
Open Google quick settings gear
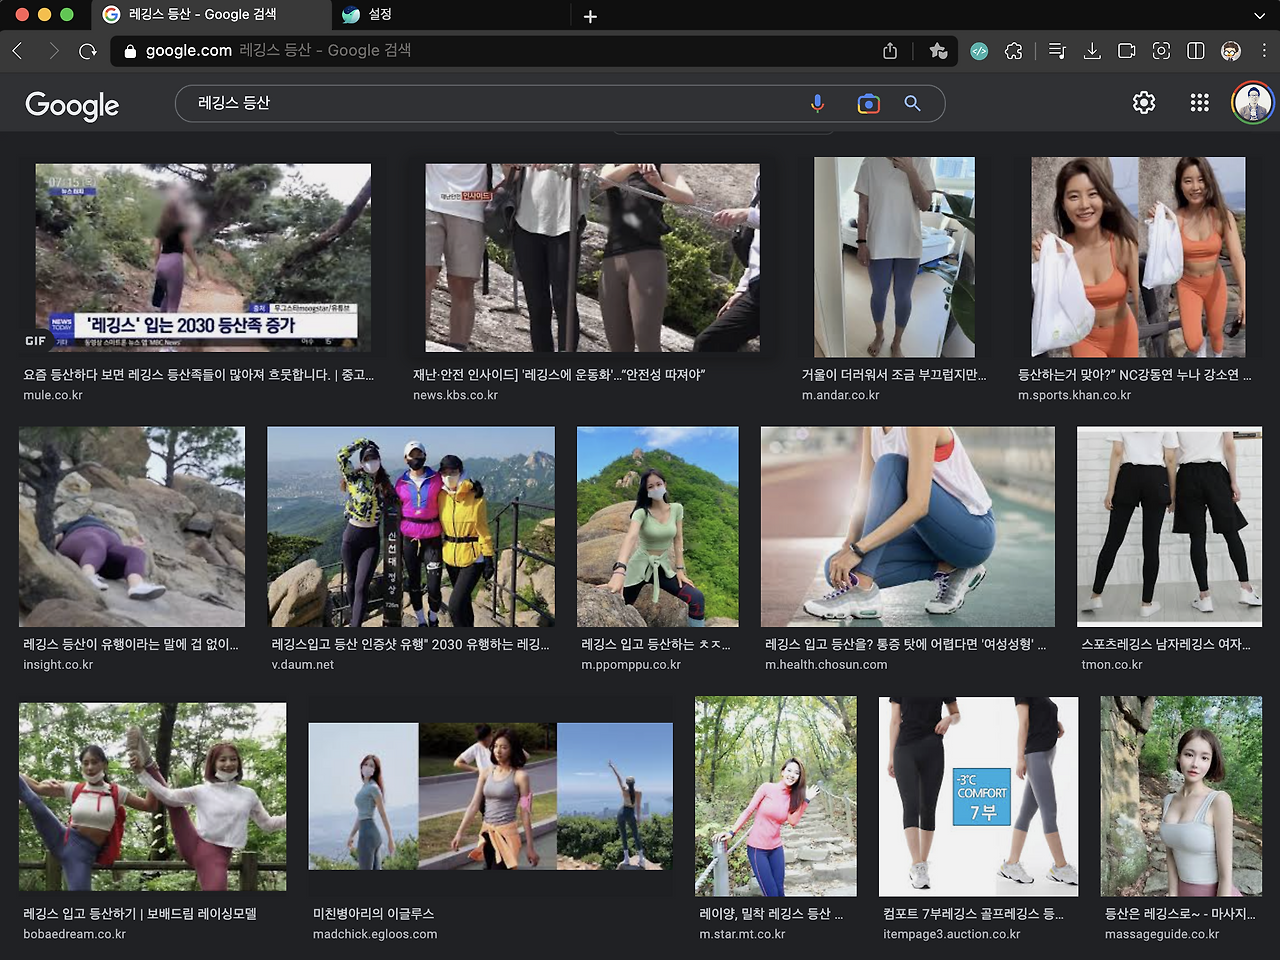coord(1144,103)
